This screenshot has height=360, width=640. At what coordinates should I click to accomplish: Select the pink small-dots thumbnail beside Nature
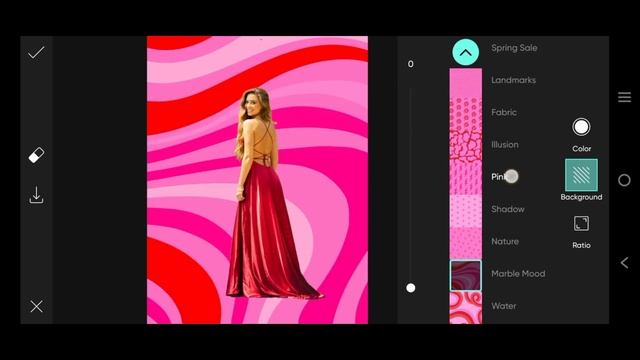pos(465,243)
